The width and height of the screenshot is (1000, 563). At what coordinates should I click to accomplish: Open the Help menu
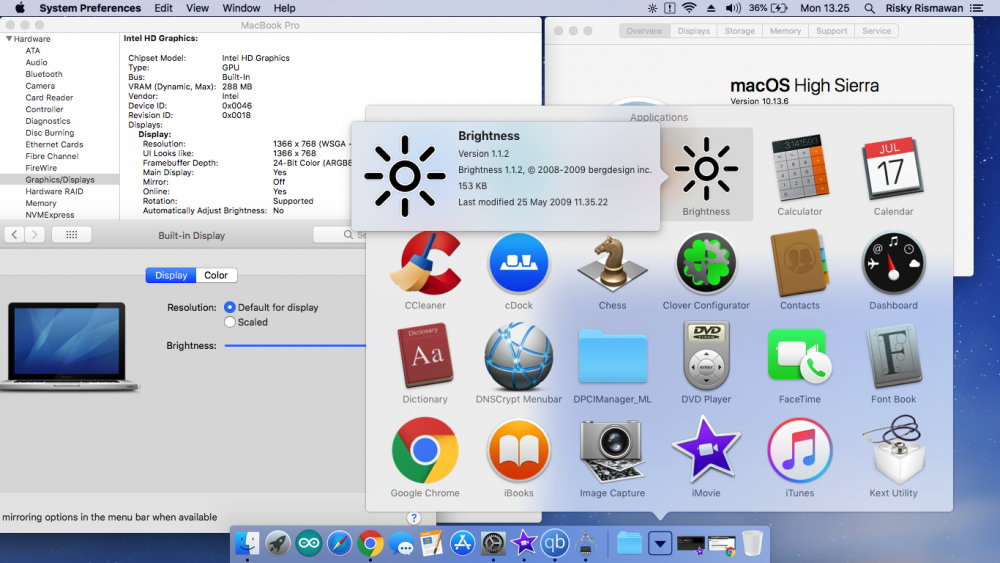click(x=284, y=8)
